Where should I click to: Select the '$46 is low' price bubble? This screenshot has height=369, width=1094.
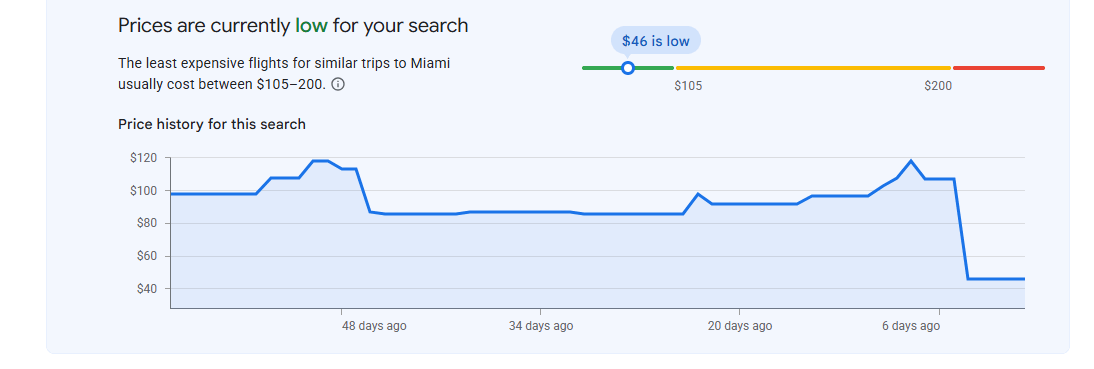pos(655,41)
